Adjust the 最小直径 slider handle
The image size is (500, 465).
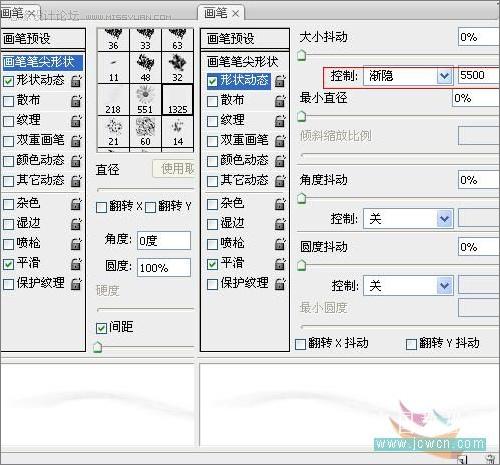(x=302, y=116)
